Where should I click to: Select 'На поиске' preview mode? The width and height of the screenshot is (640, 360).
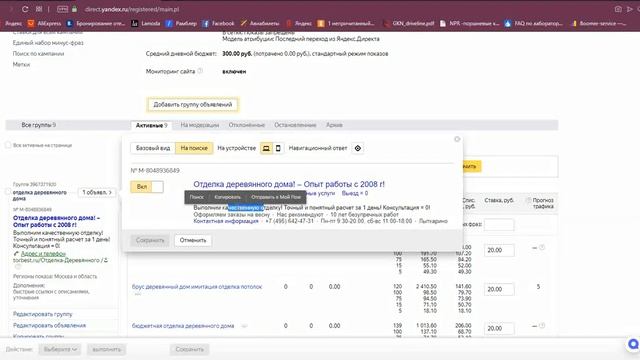[x=194, y=148]
